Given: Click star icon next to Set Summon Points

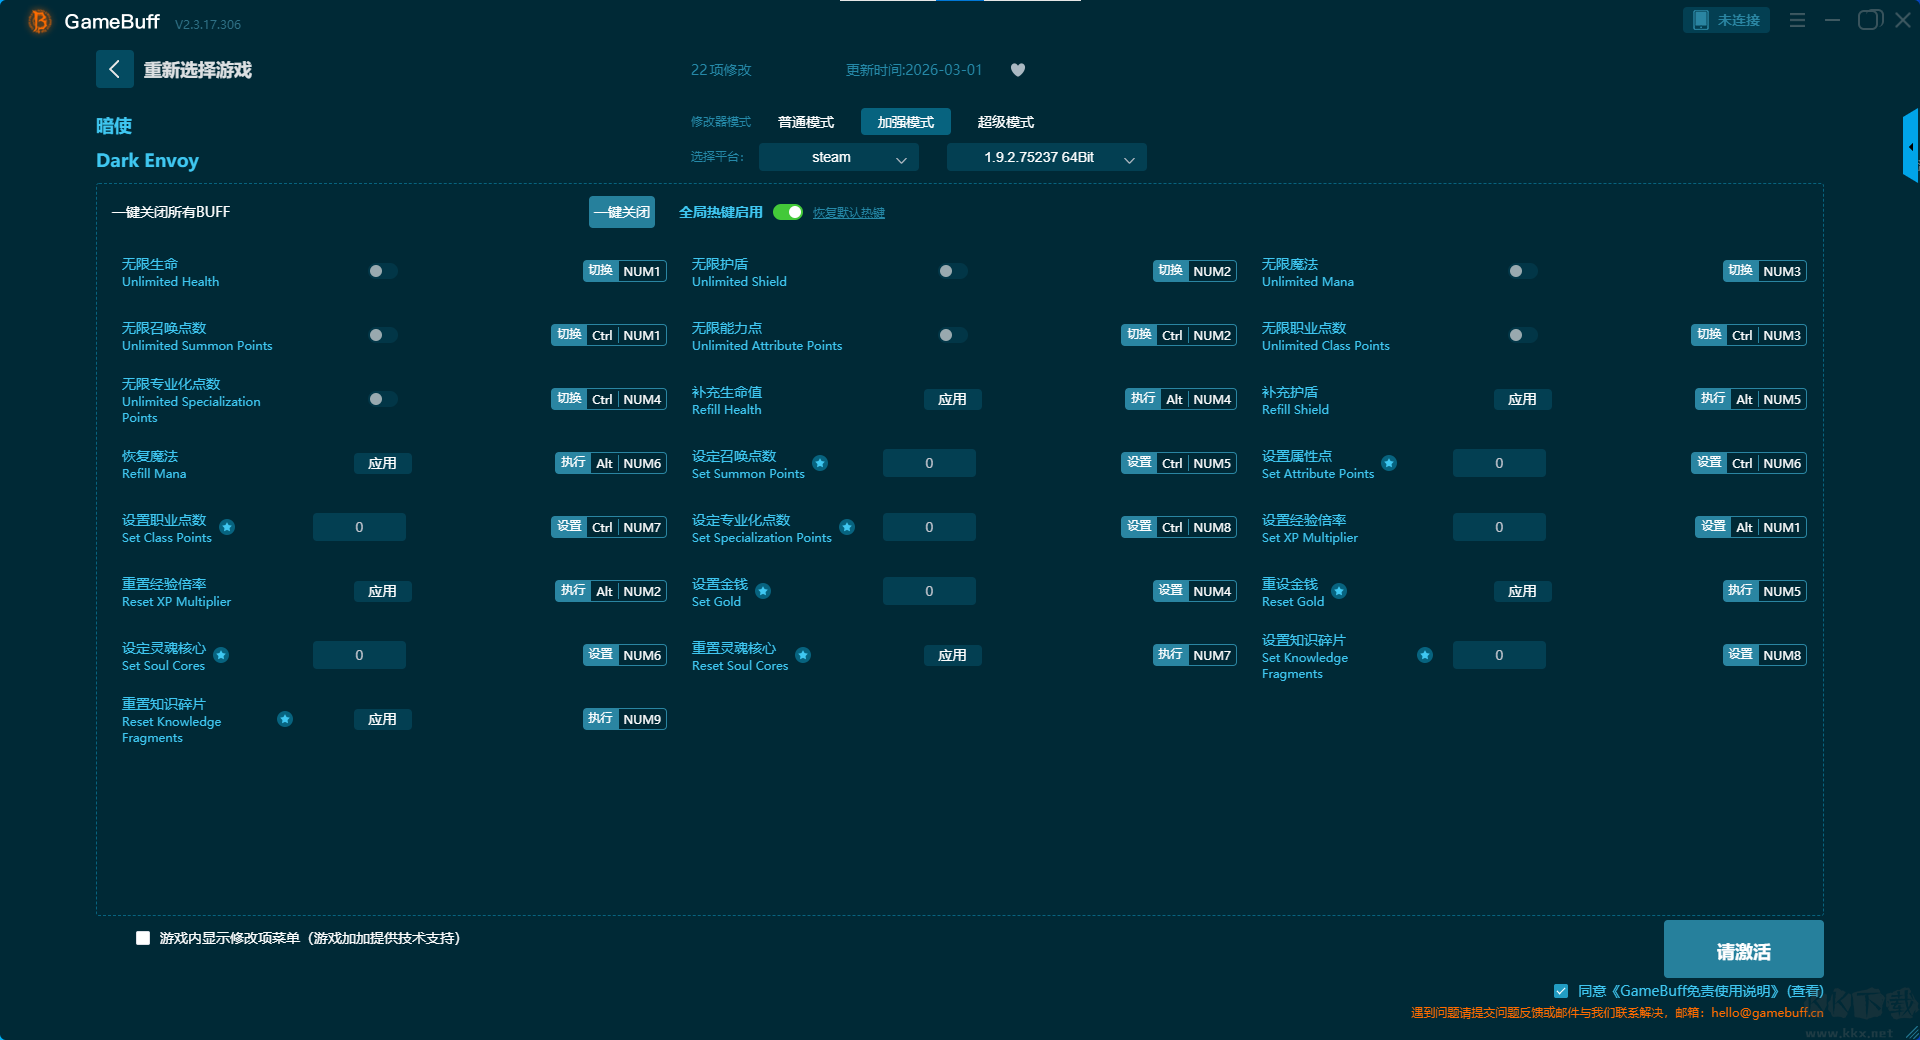Looking at the screenshot, I should pos(820,463).
